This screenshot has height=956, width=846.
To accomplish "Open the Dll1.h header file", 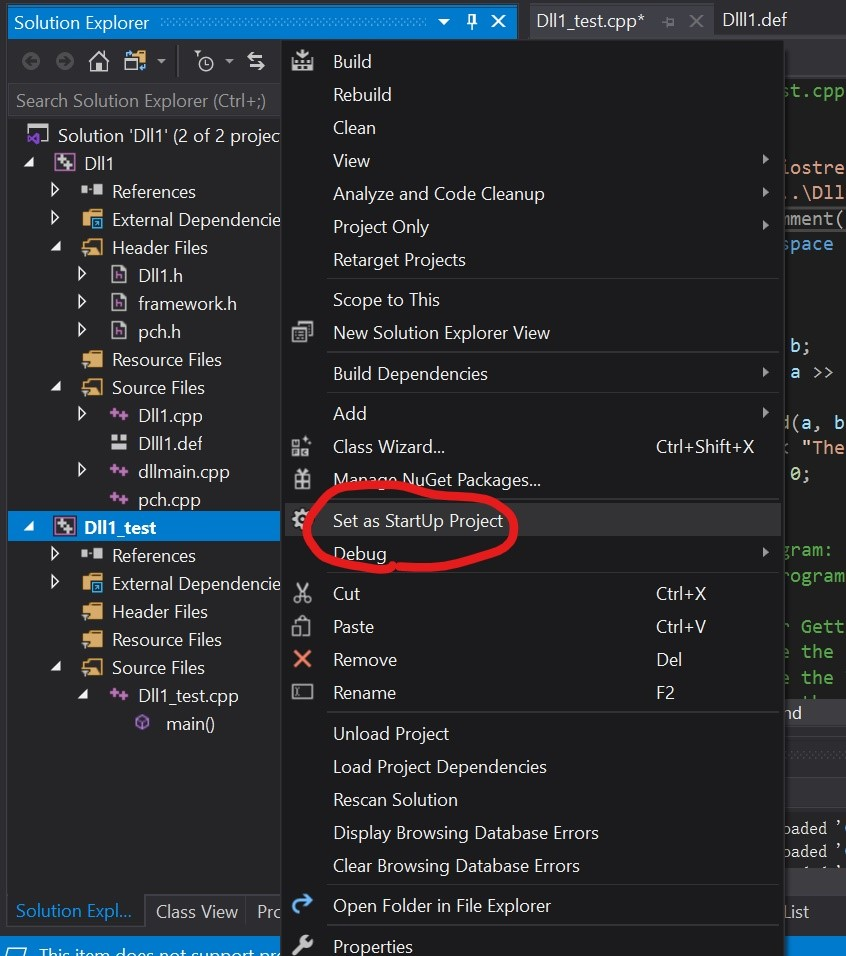I will tap(160, 275).
